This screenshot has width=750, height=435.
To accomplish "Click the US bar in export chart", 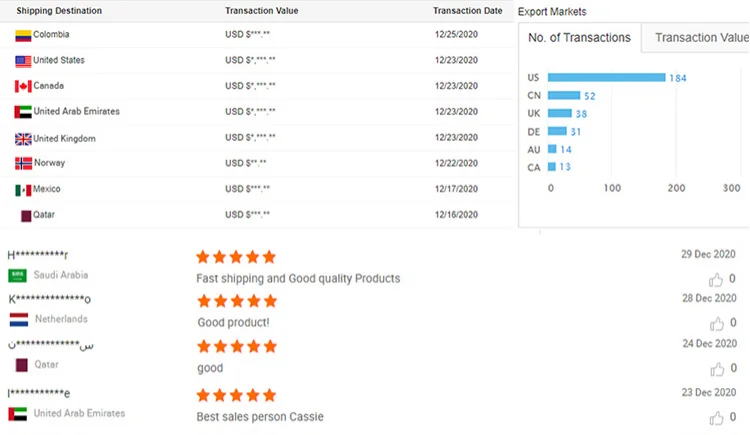I will (x=607, y=78).
